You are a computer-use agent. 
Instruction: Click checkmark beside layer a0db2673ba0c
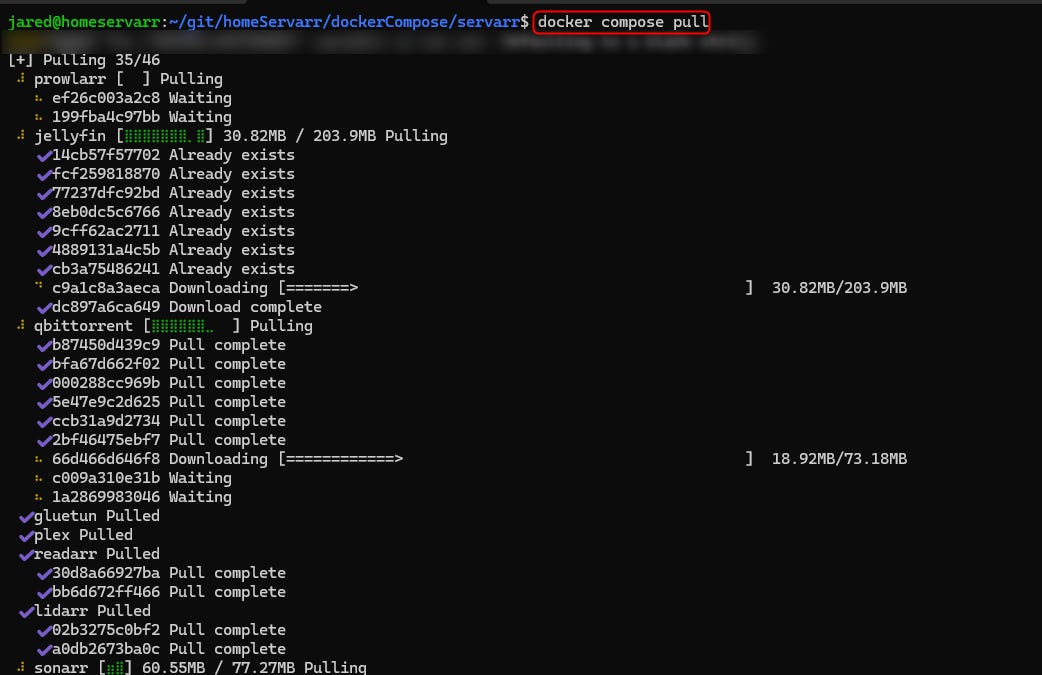tap(44, 650)
